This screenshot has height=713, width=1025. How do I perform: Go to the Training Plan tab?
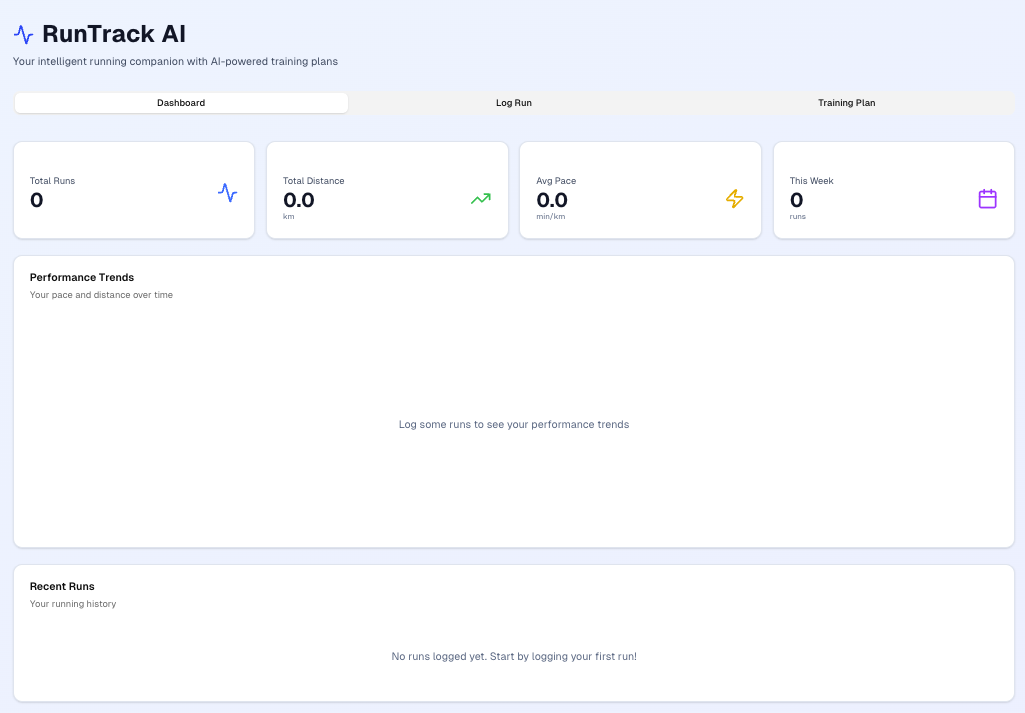point(846,103)
